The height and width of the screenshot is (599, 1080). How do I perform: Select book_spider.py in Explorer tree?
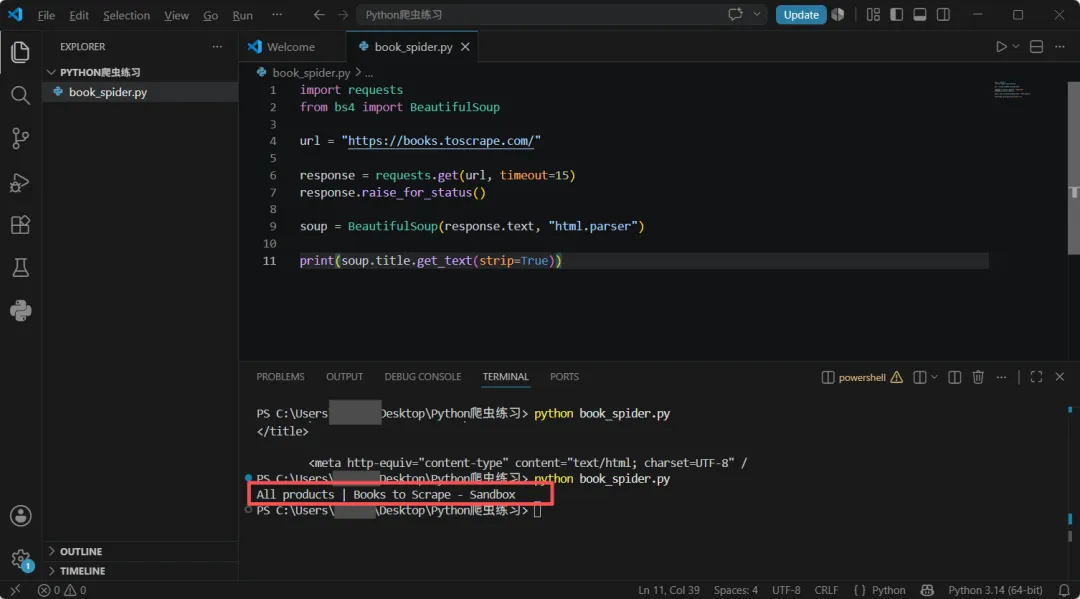pyautogui.click(x=141, y=92)
